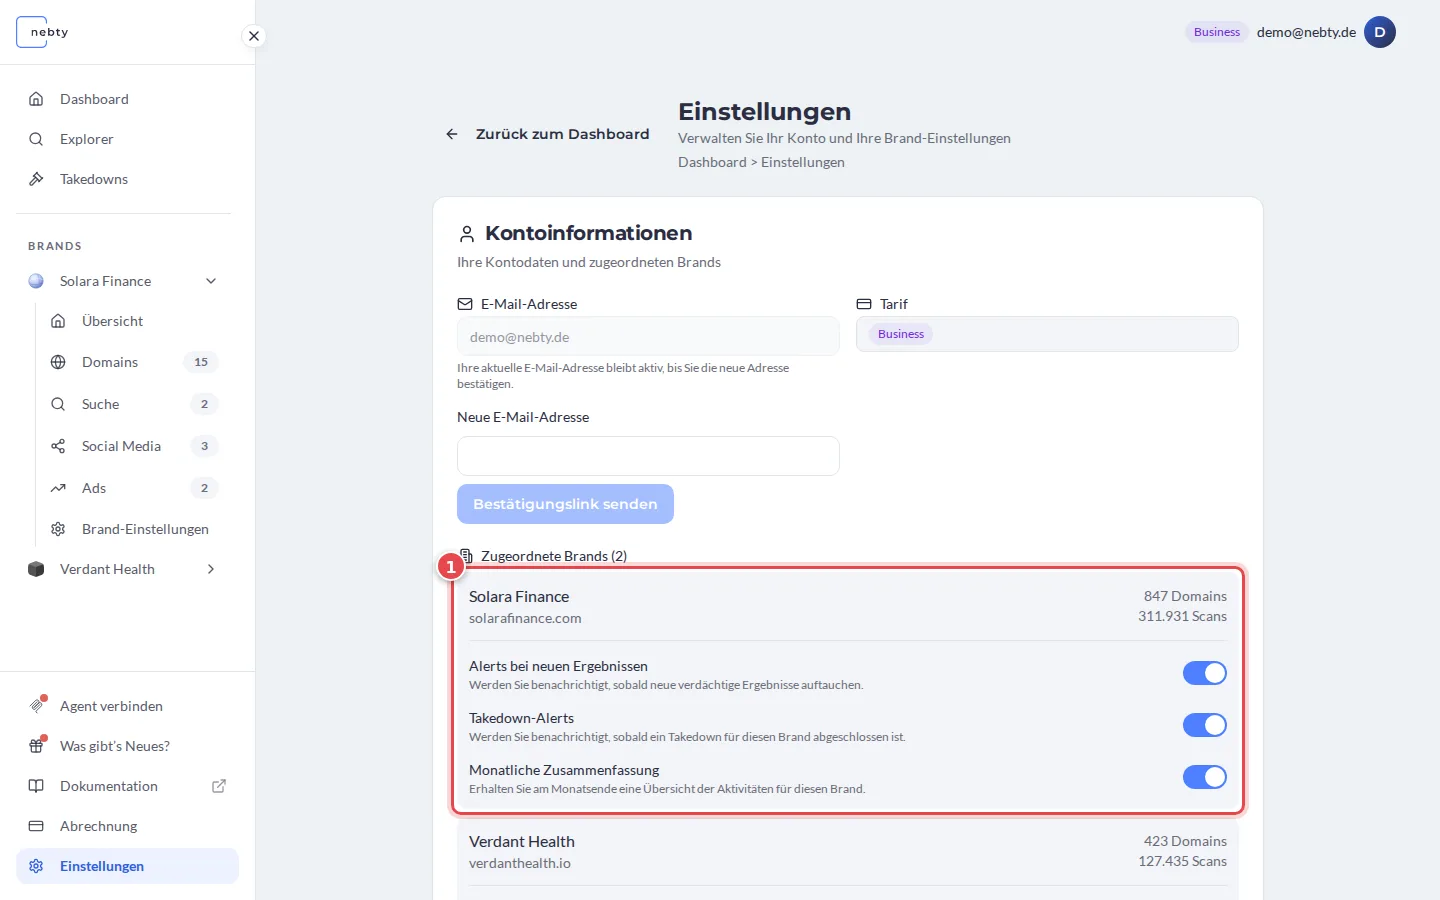The height and width of the screenshot is (900, 1440).
Task: Click the demo@nebty.de account text in header
Action: (x=1306, y=32)
